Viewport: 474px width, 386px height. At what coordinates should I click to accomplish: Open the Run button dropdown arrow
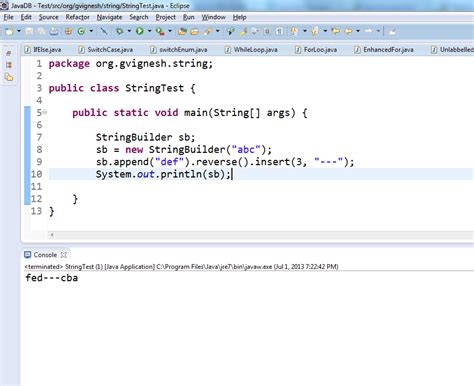tap(149, 31)
